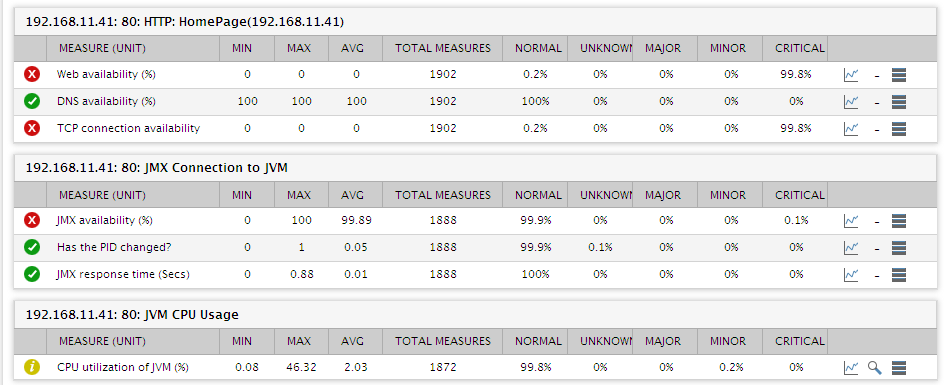Click the HTTP HomePage test section header
This screenshot has width=948, height=385.
tap(185, 22)
